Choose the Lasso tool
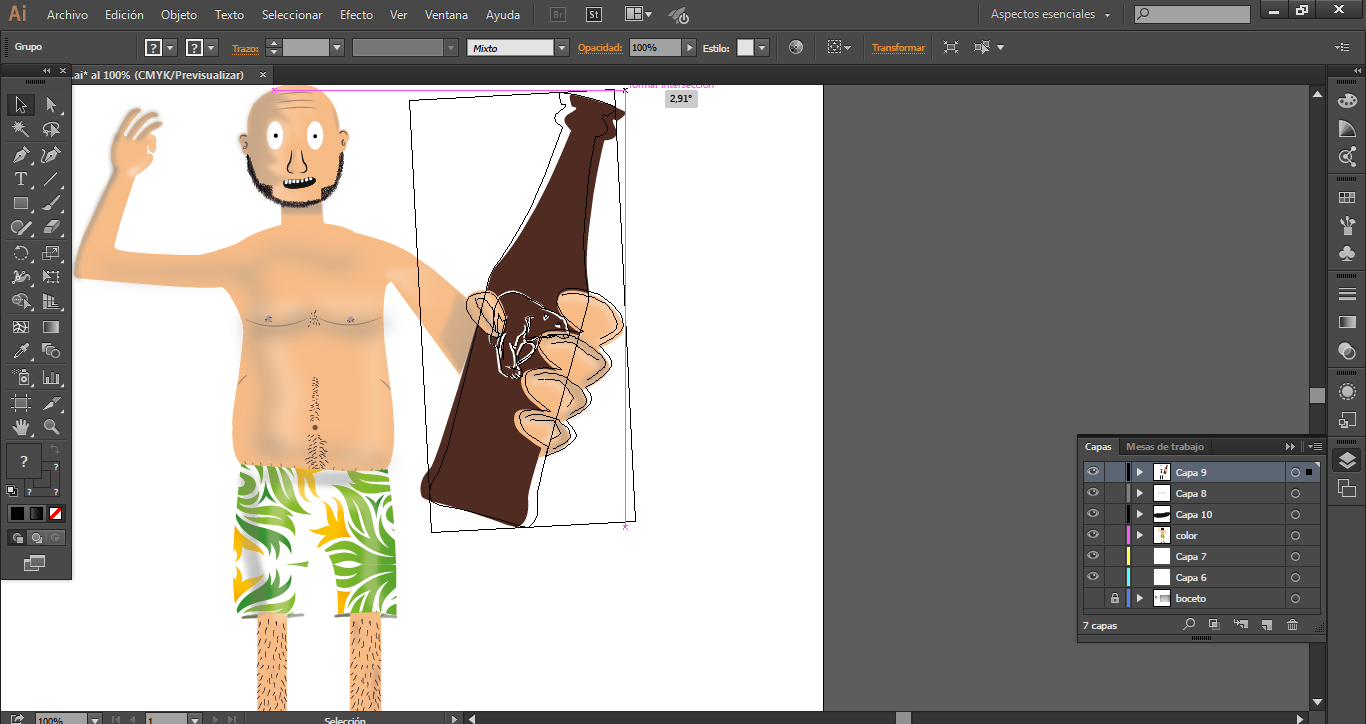This screenshot has height=724, width=1366. [x=51, y=130]
